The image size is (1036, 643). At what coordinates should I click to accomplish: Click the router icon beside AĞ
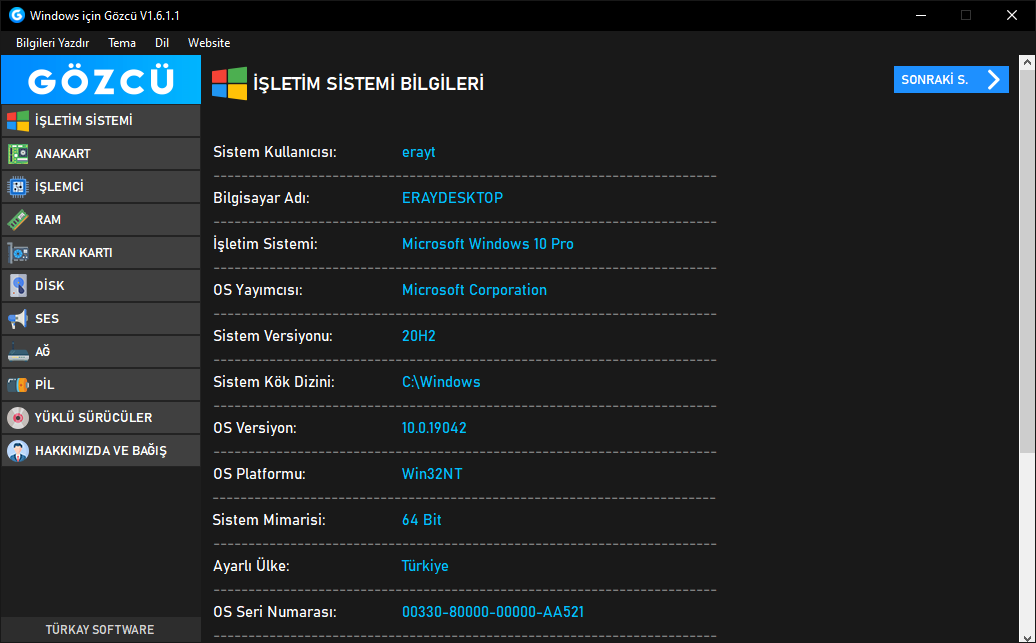18,352
